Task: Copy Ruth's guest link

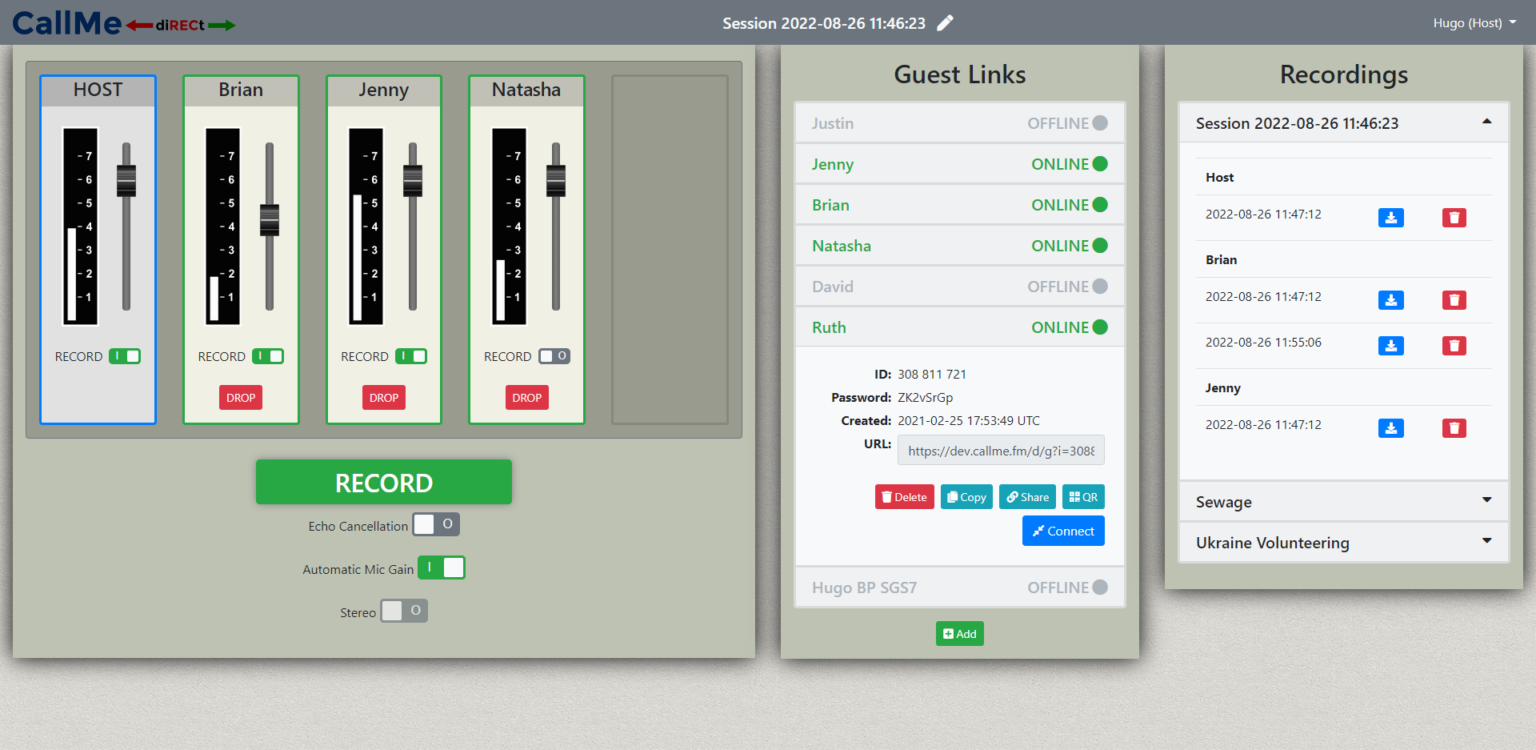Action: [966, 497]
